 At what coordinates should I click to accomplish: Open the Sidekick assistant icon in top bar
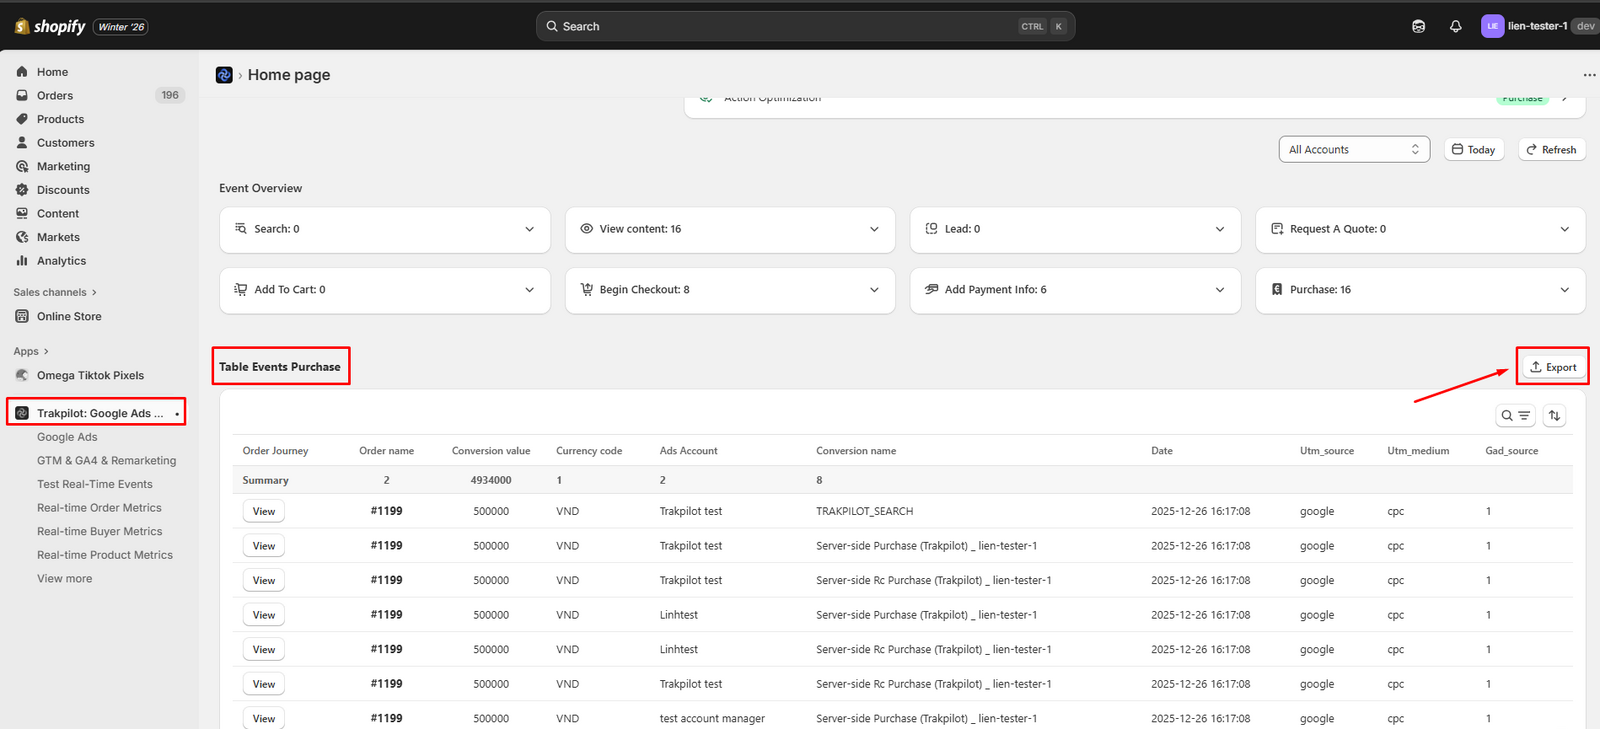(x=1418, y=27)
